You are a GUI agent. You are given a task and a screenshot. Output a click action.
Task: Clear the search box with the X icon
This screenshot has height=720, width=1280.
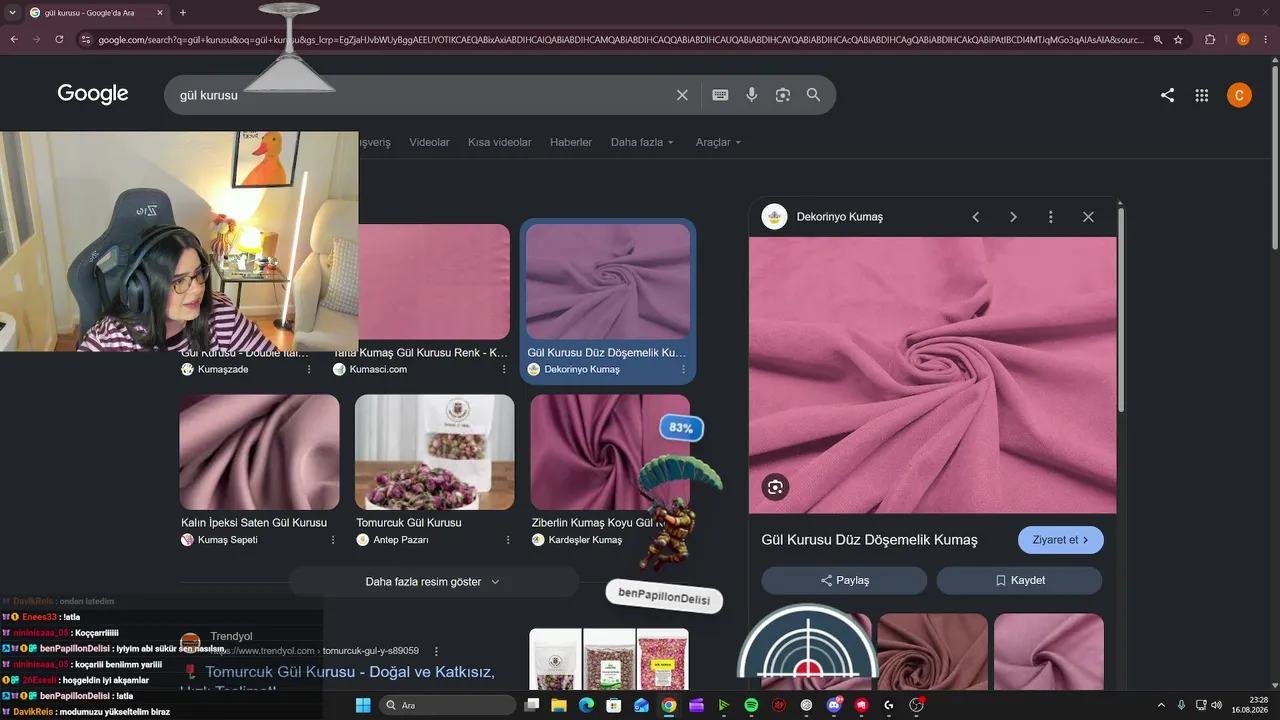pos(682,95)
